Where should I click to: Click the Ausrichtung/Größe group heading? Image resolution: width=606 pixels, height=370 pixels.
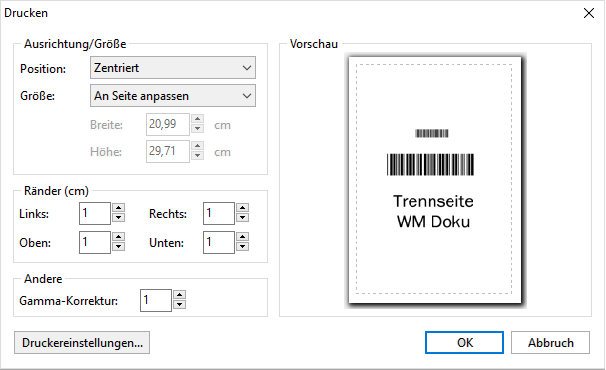[75, 44]
